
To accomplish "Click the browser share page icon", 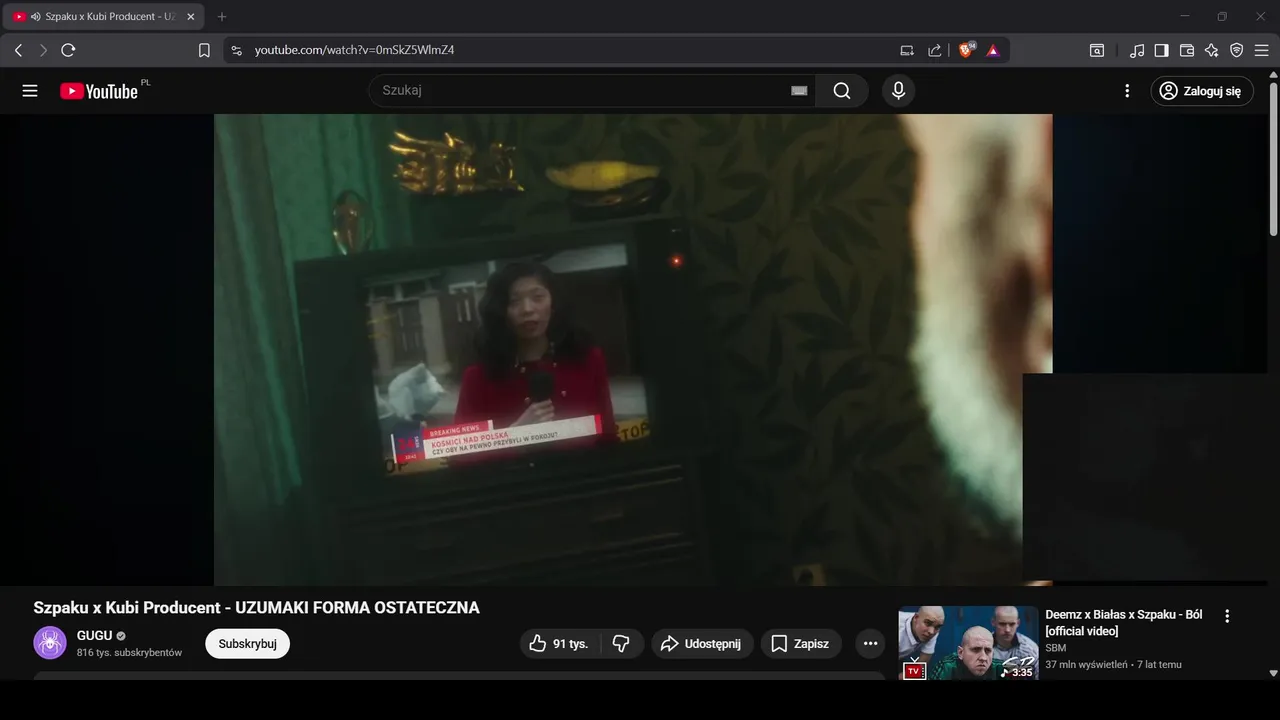I will [x=935, y=50].
